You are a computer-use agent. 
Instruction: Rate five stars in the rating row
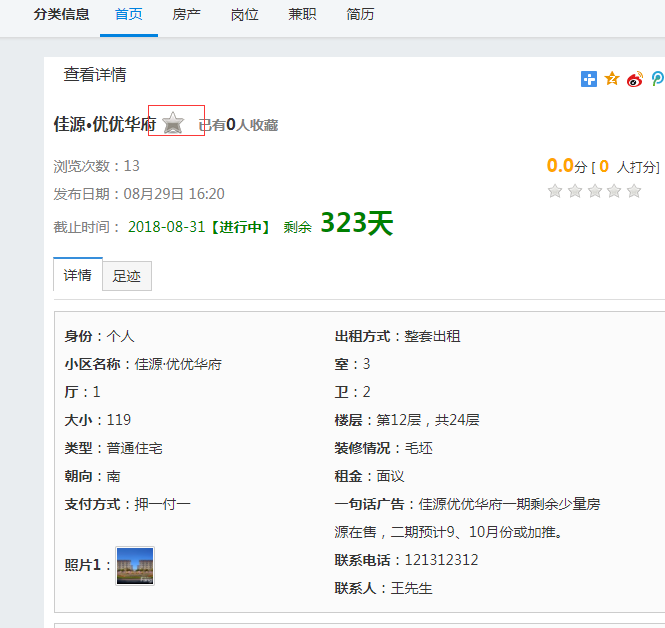pyautogui.click(x=634, y=191)
